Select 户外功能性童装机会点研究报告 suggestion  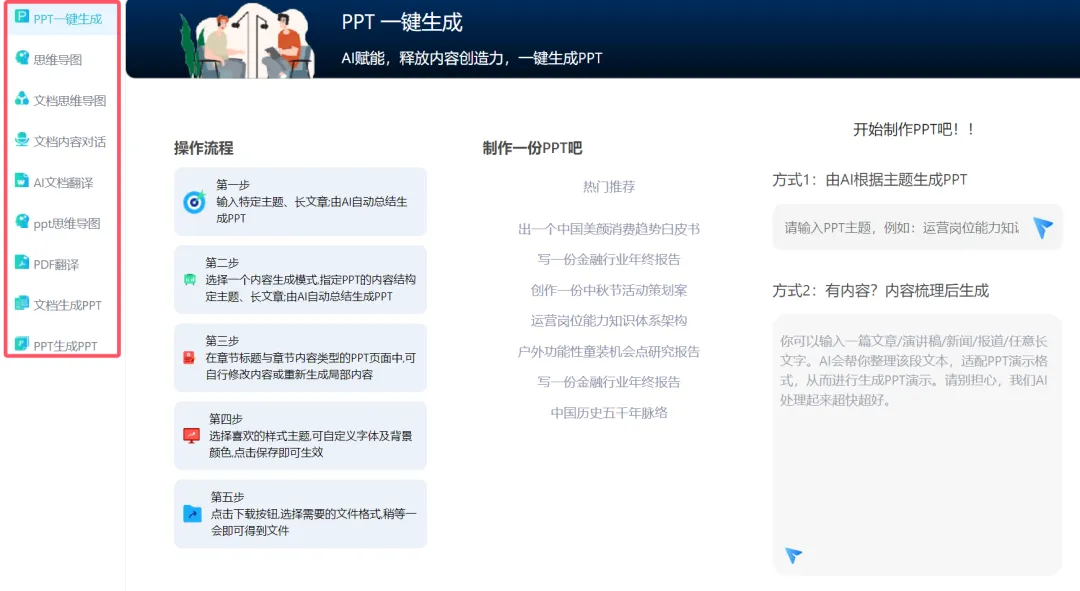tap(609, 352)
